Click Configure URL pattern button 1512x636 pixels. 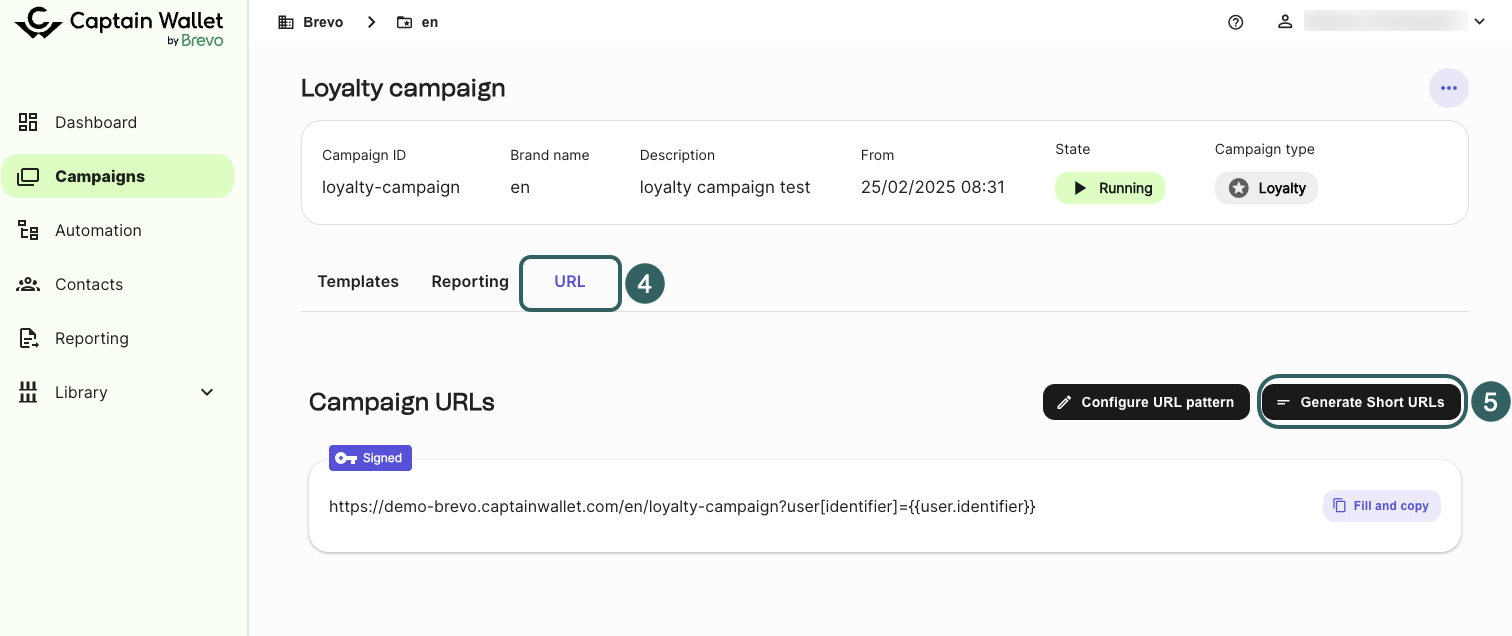tap(1146, 402)
